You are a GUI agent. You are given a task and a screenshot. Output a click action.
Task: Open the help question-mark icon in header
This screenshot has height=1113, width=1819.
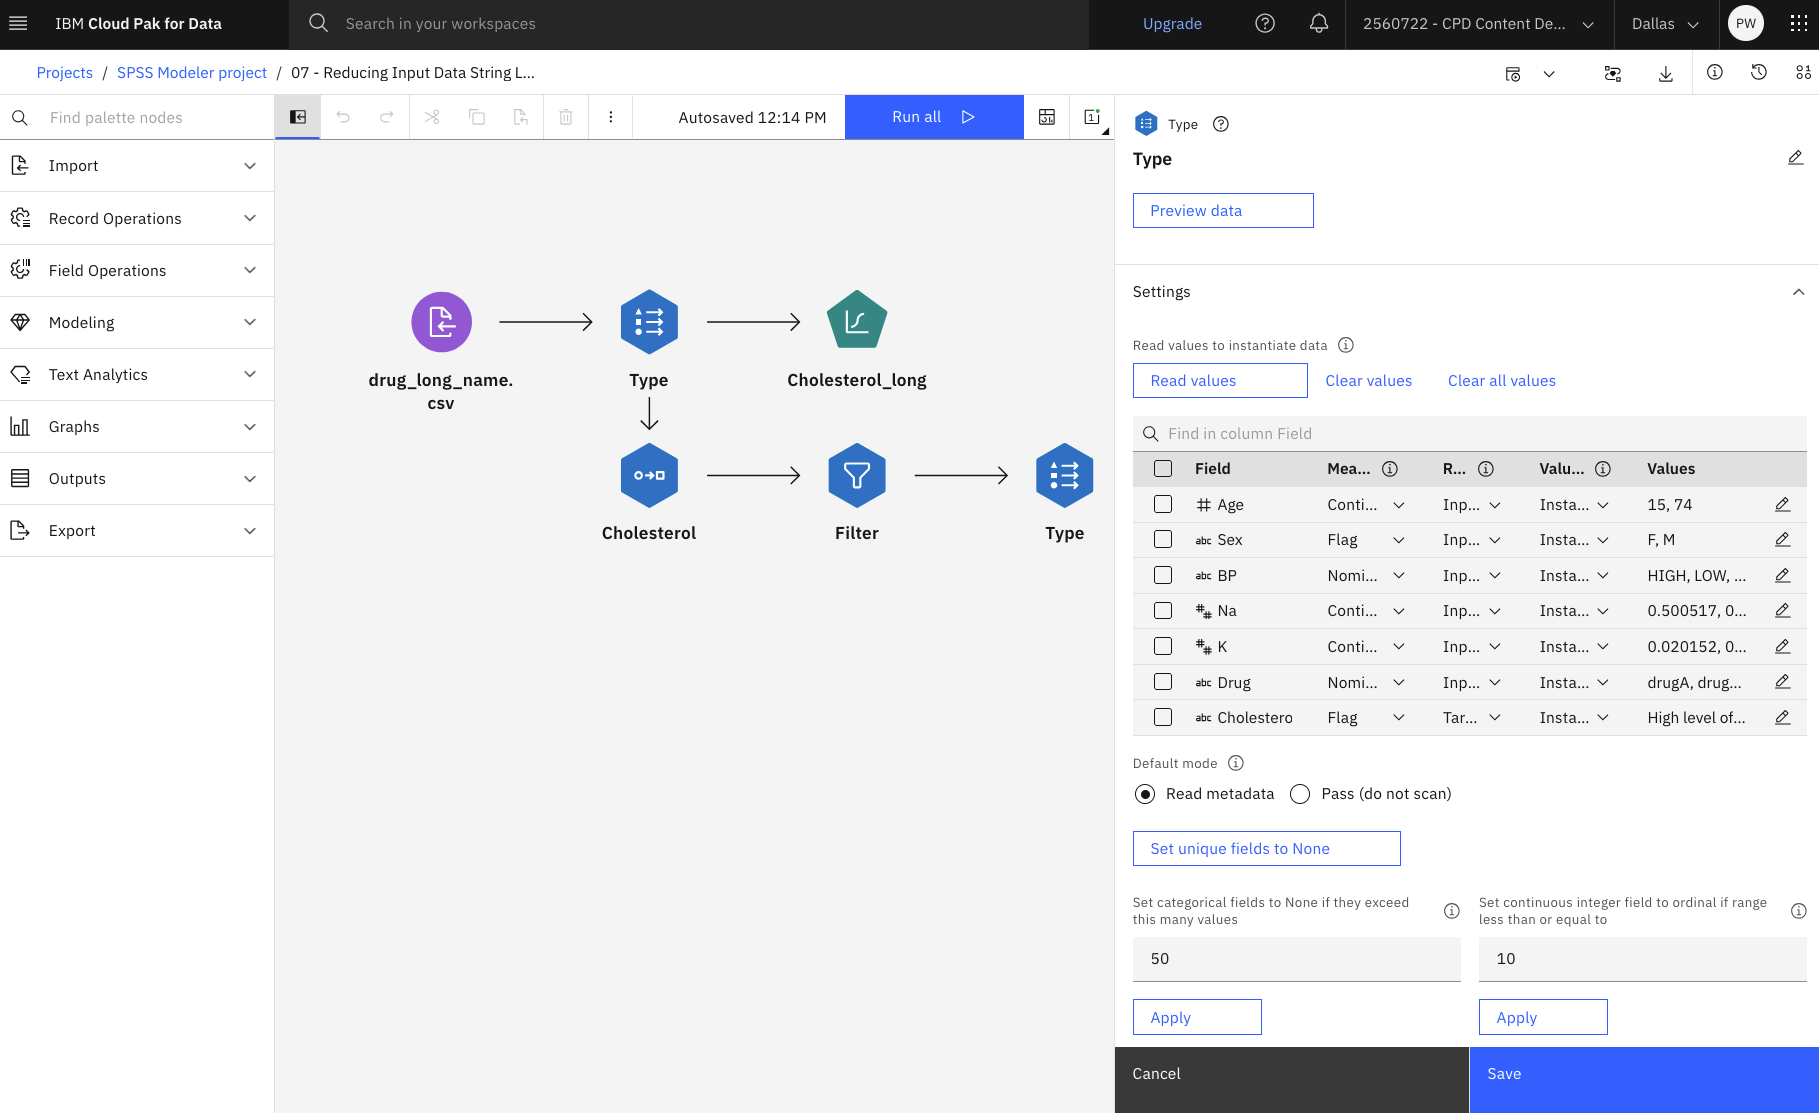tap(1265, 23)
